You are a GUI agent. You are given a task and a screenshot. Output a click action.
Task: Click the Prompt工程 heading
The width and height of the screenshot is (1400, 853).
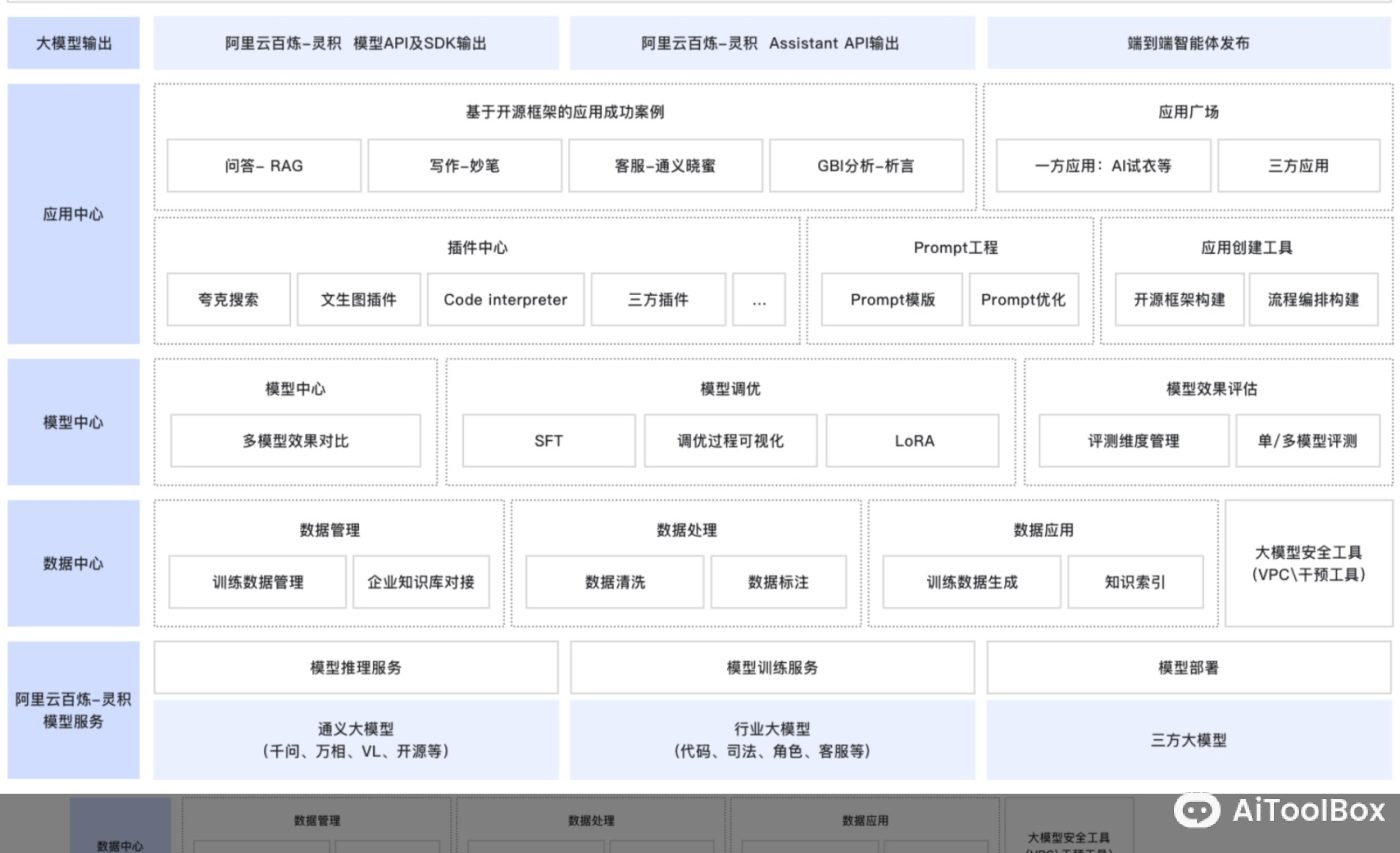(x=955, y=247)
